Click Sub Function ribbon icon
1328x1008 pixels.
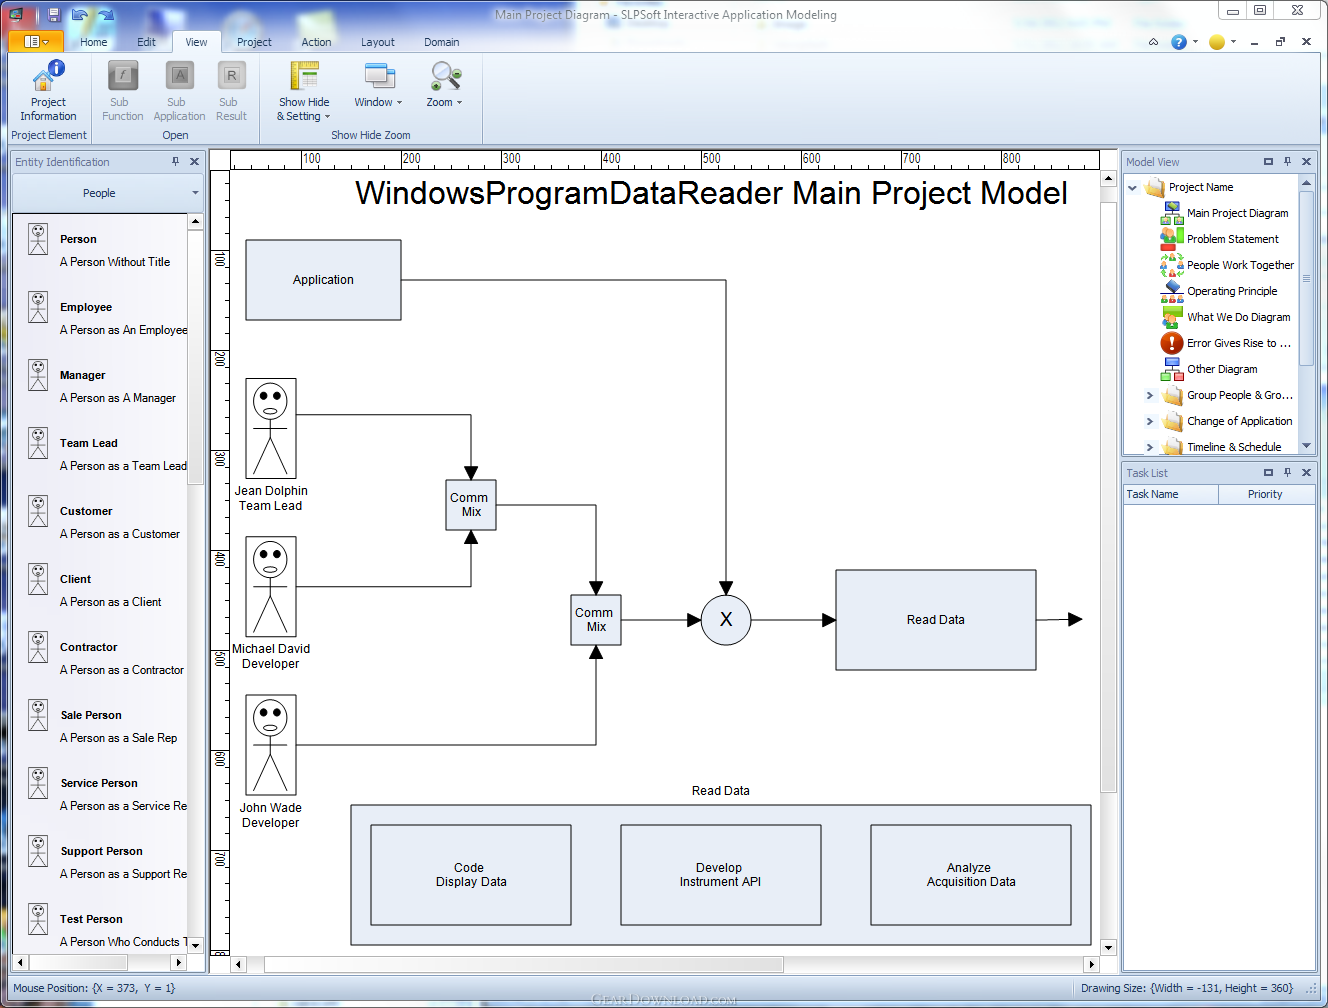coord(123,91)
